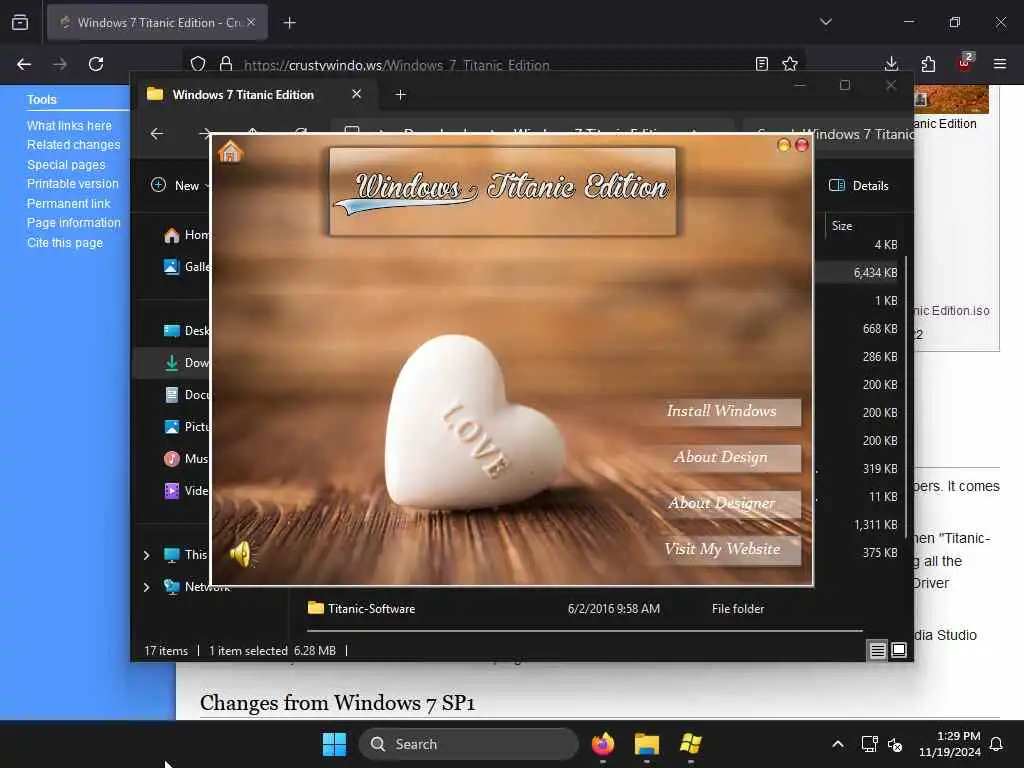Go back in File Explorer
This screenshot has width=1024, height=768.
157,134
